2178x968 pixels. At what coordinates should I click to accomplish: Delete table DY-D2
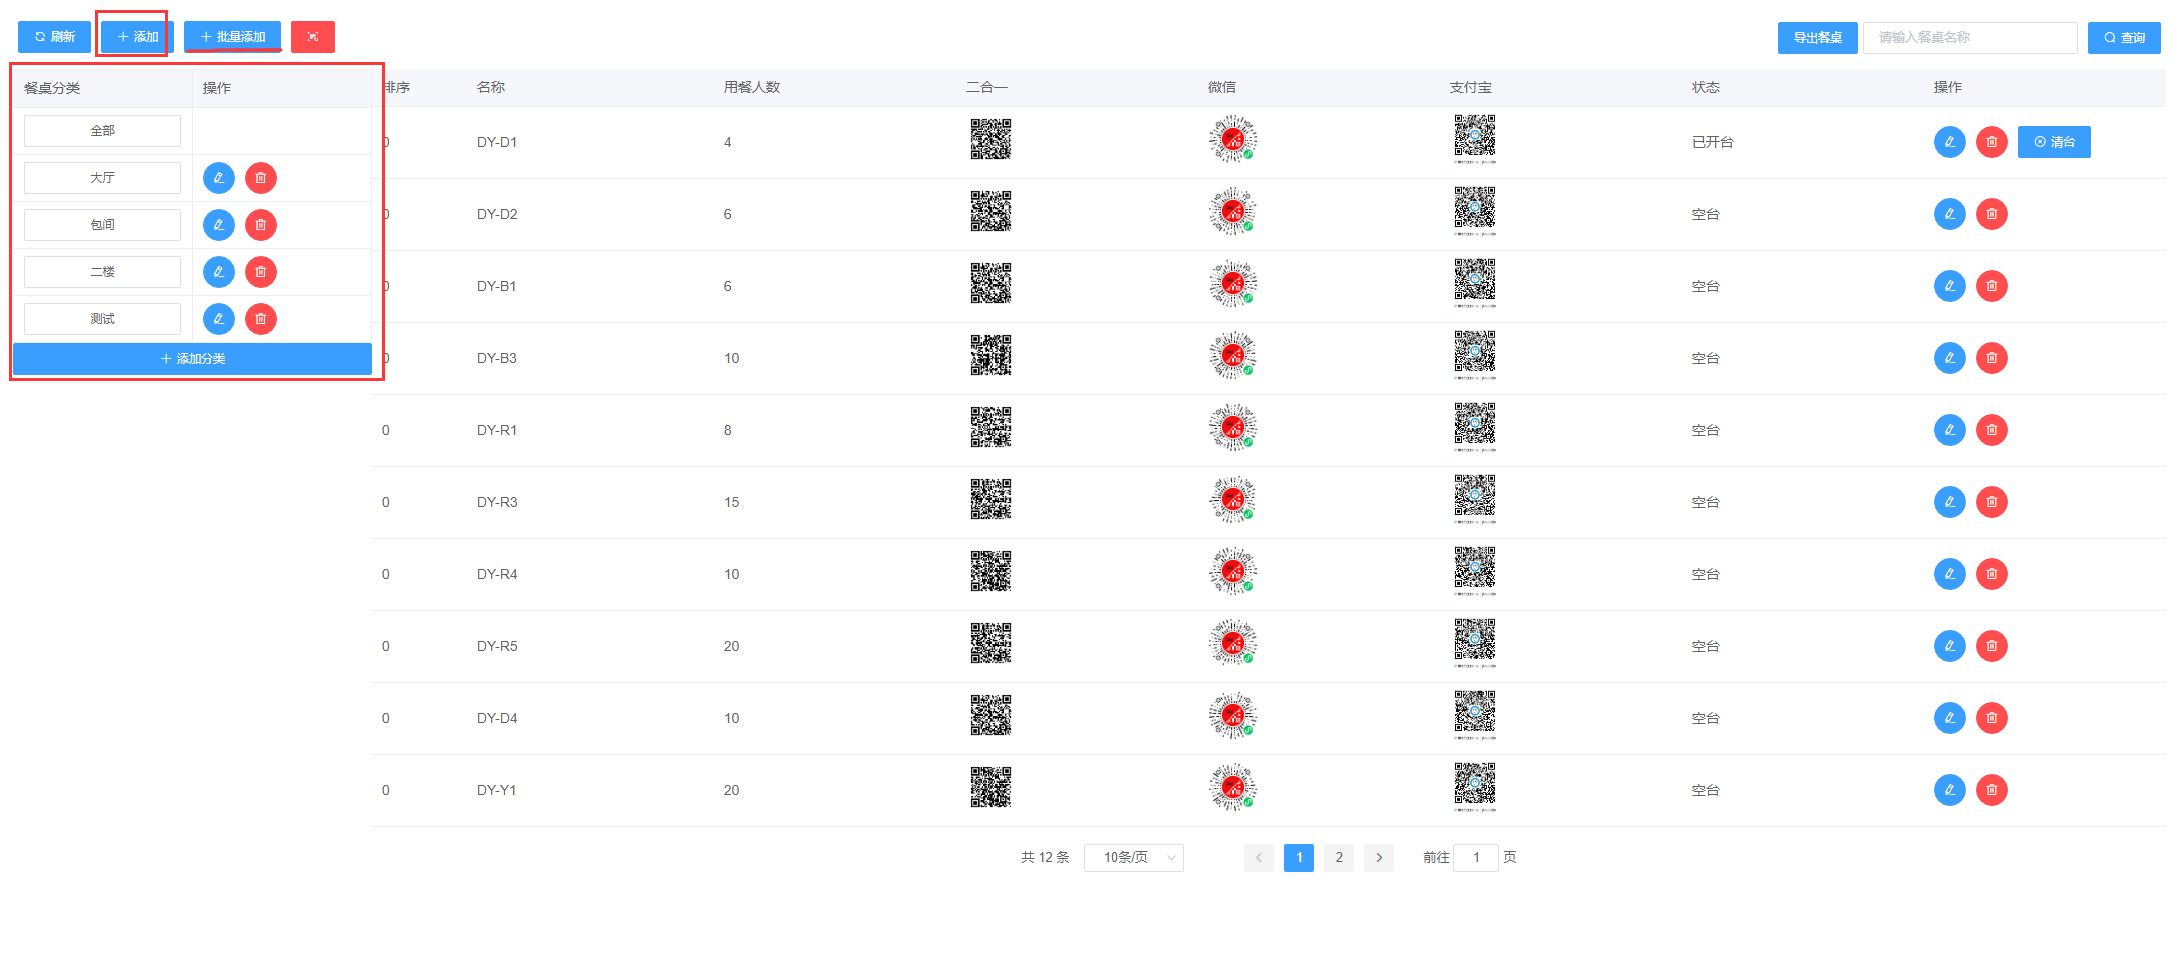pyautogui.click(x=1992, y=214)
